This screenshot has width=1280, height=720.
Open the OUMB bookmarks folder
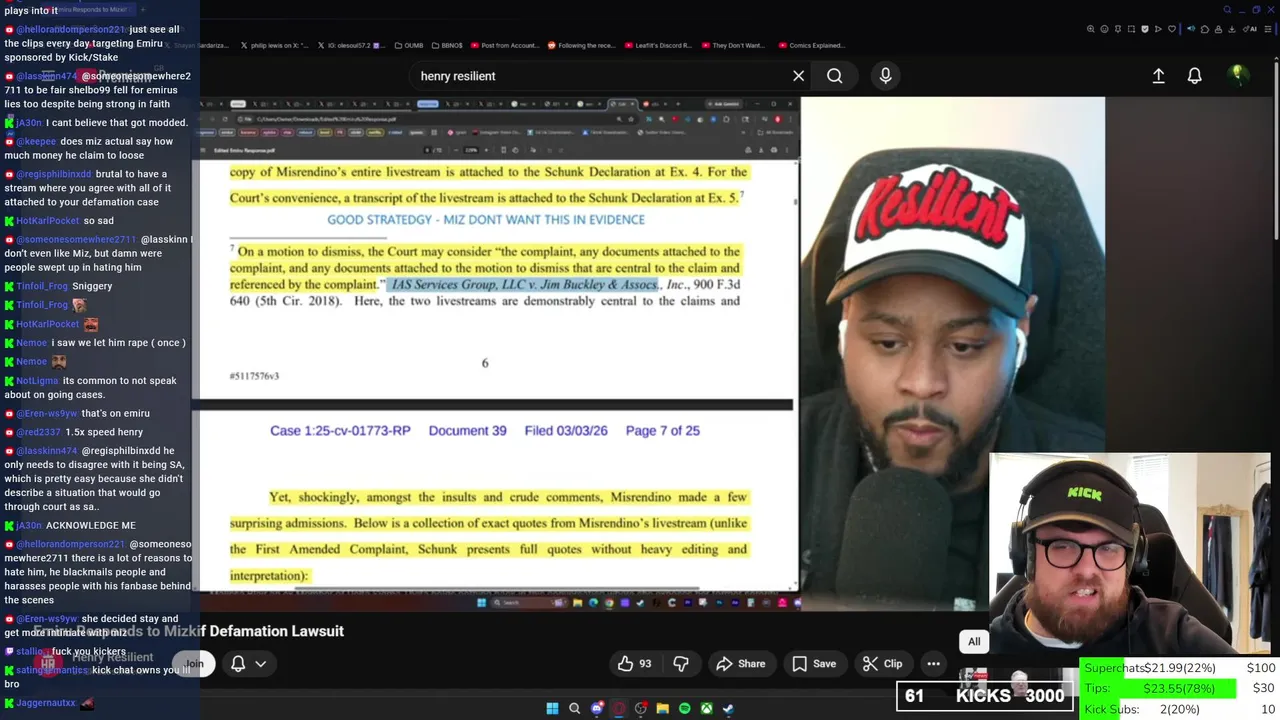tap(411, 45)
